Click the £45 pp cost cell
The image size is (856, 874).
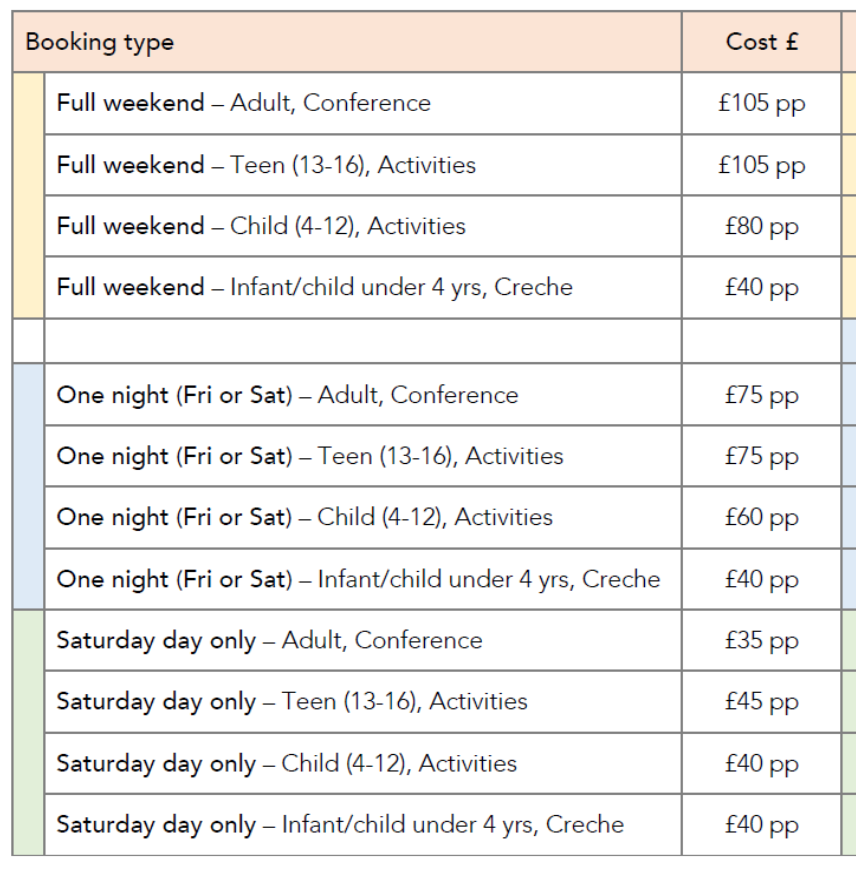[761, 702]
